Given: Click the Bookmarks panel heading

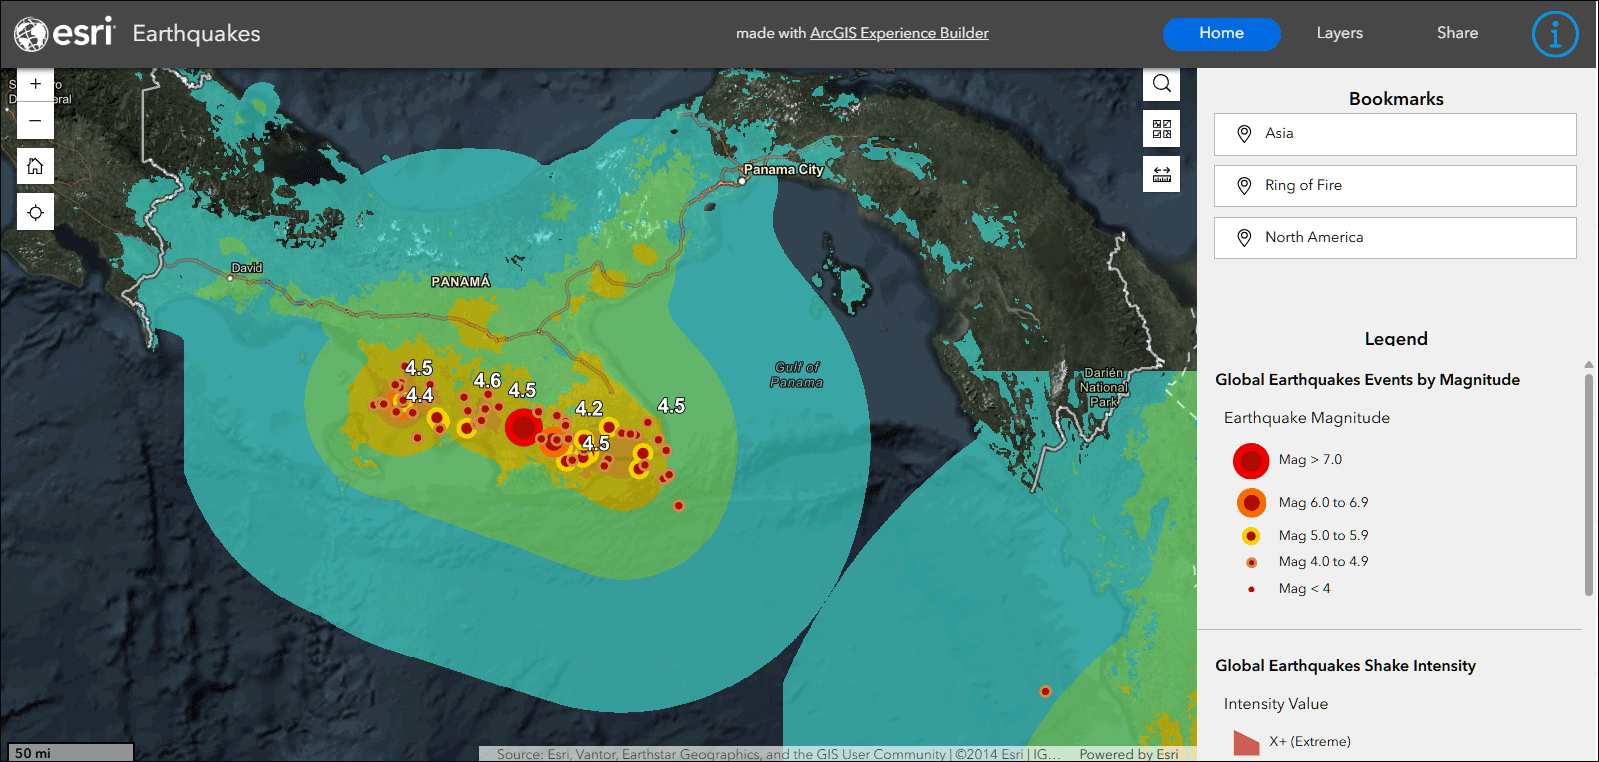Looking at the screenshot, I should point(1396,99).
